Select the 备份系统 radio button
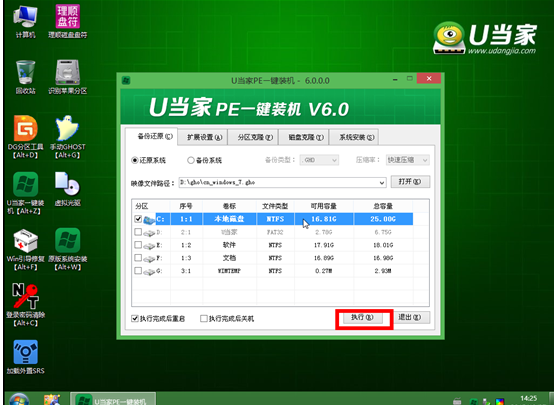This screenshot has height=405, width=554. (x=191, y=160)
